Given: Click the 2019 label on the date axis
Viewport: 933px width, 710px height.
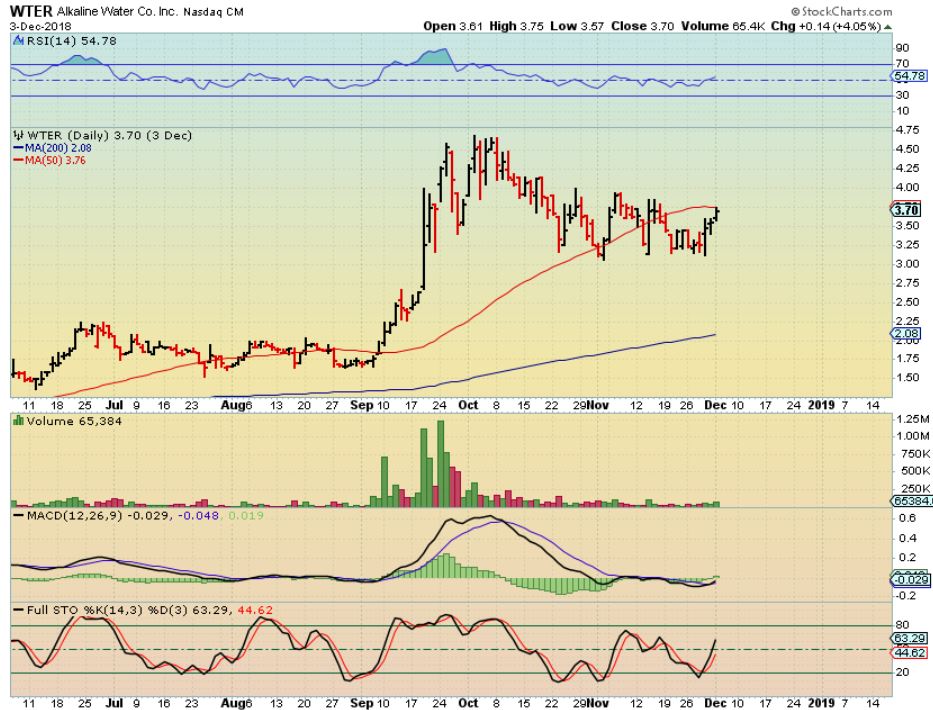Looking at the screenshot, I should (820, 406).
